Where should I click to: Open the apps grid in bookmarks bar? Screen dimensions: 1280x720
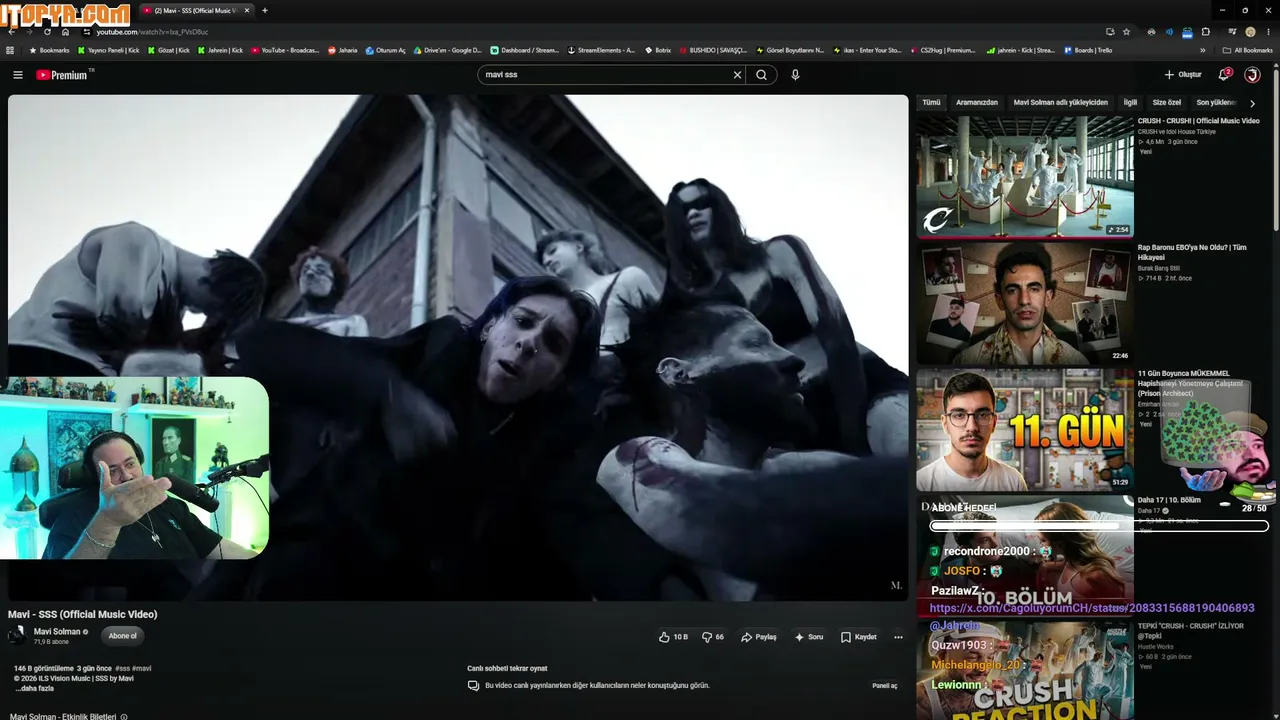tap(10, 50)
